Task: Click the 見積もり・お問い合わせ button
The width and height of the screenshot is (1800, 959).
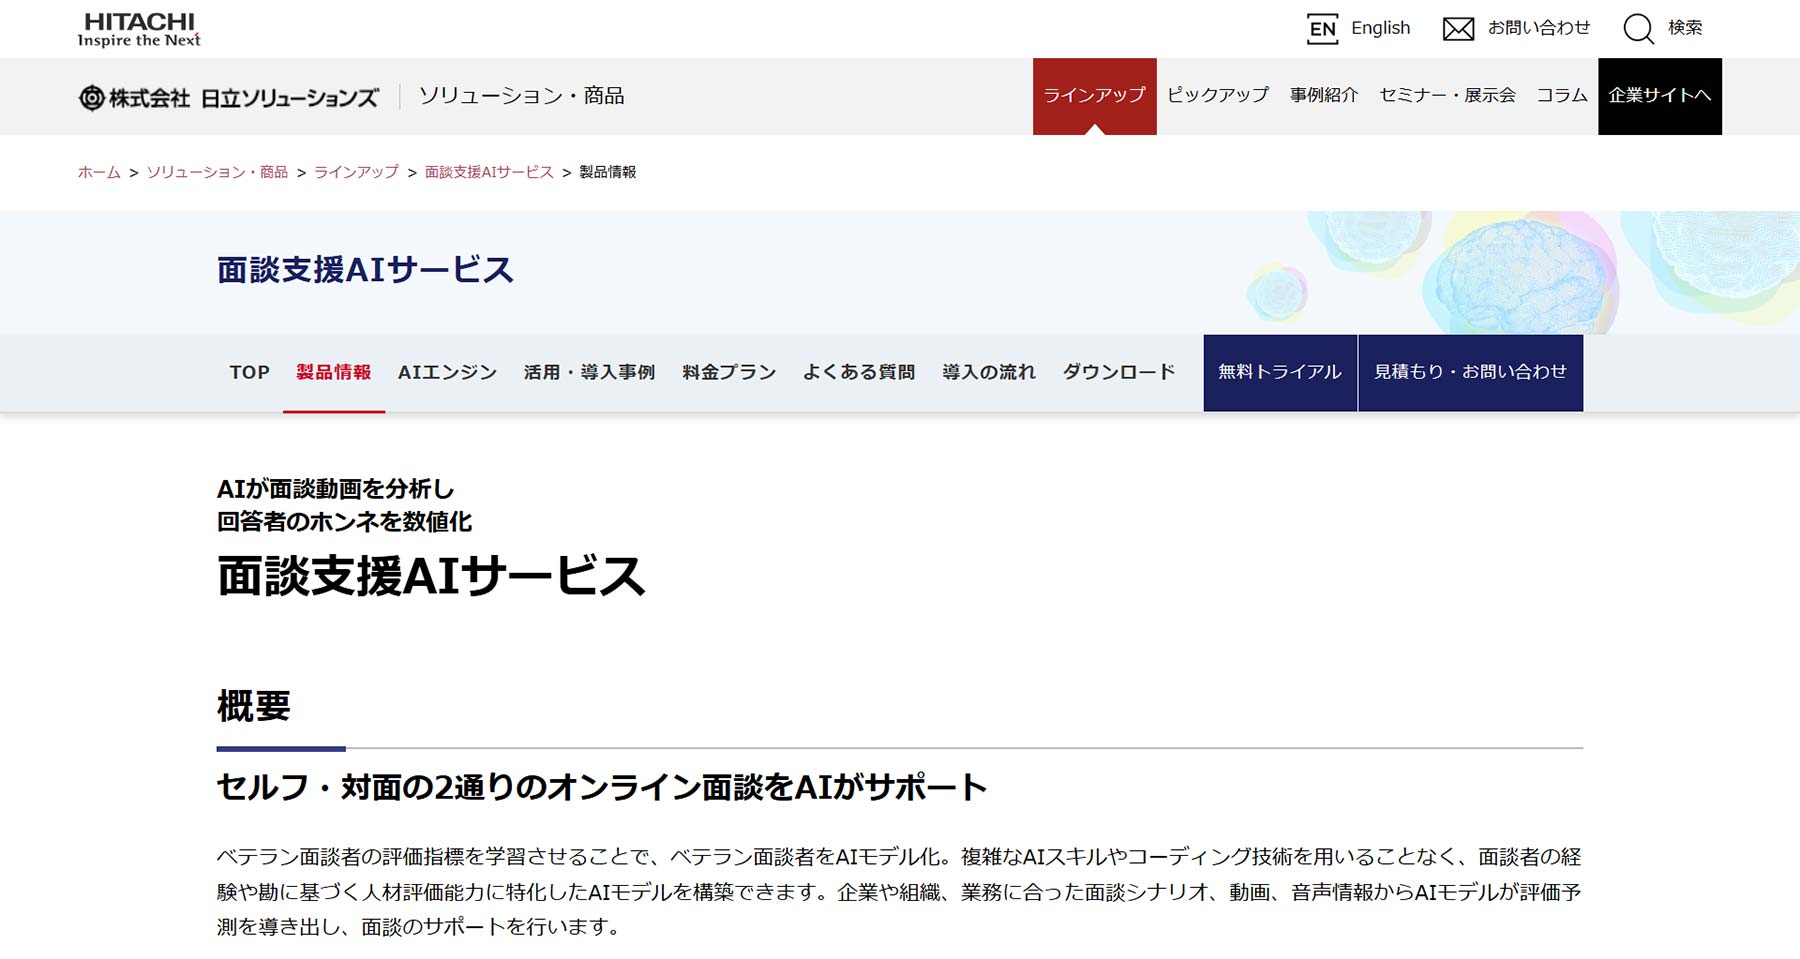Action: pyautogui.click(x=1471, y=372)
